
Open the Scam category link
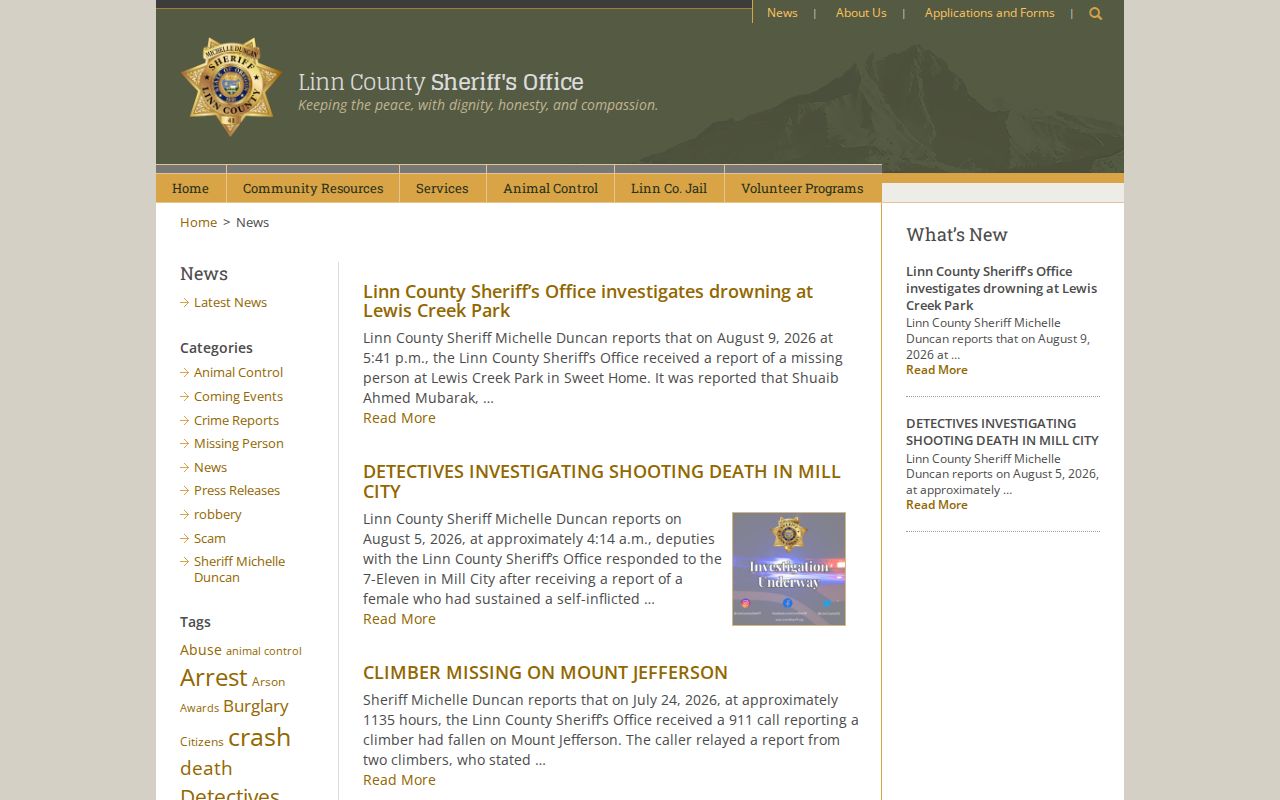210,538
